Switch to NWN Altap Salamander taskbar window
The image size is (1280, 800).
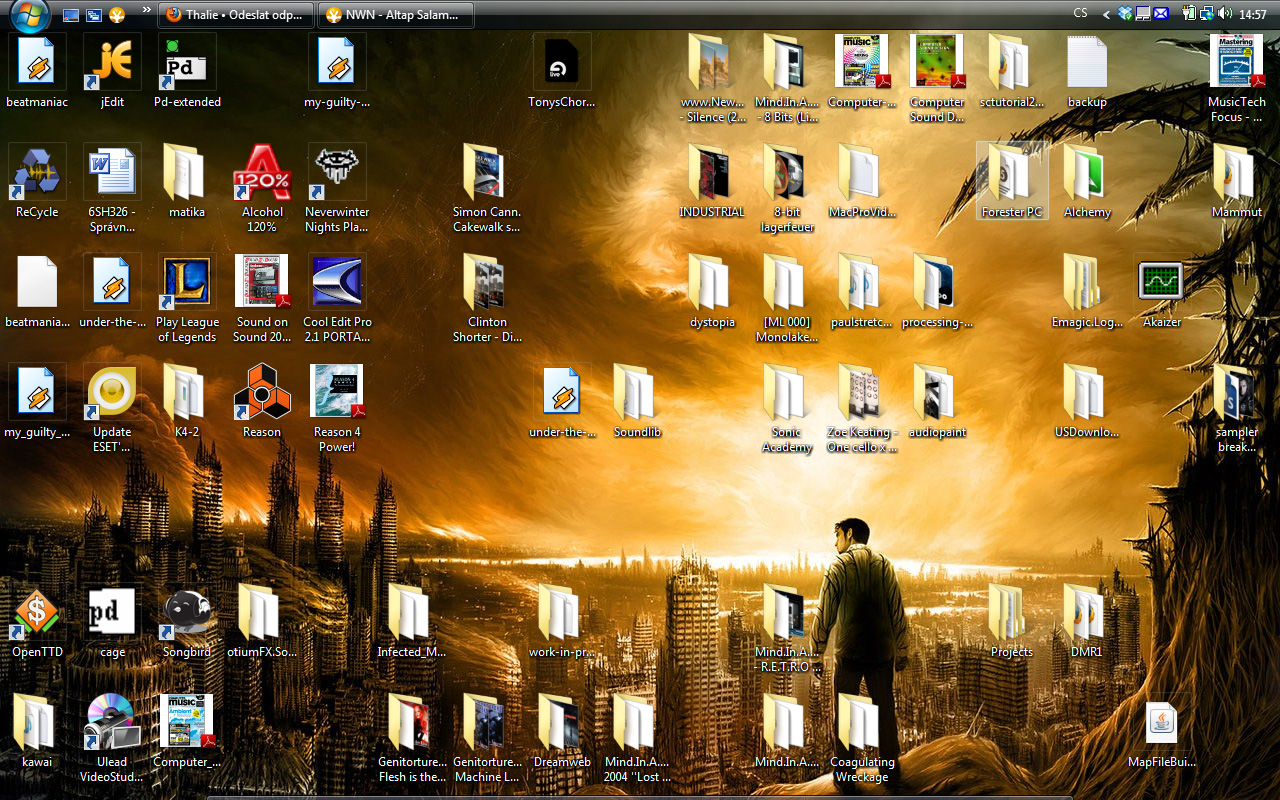[395, 15]
